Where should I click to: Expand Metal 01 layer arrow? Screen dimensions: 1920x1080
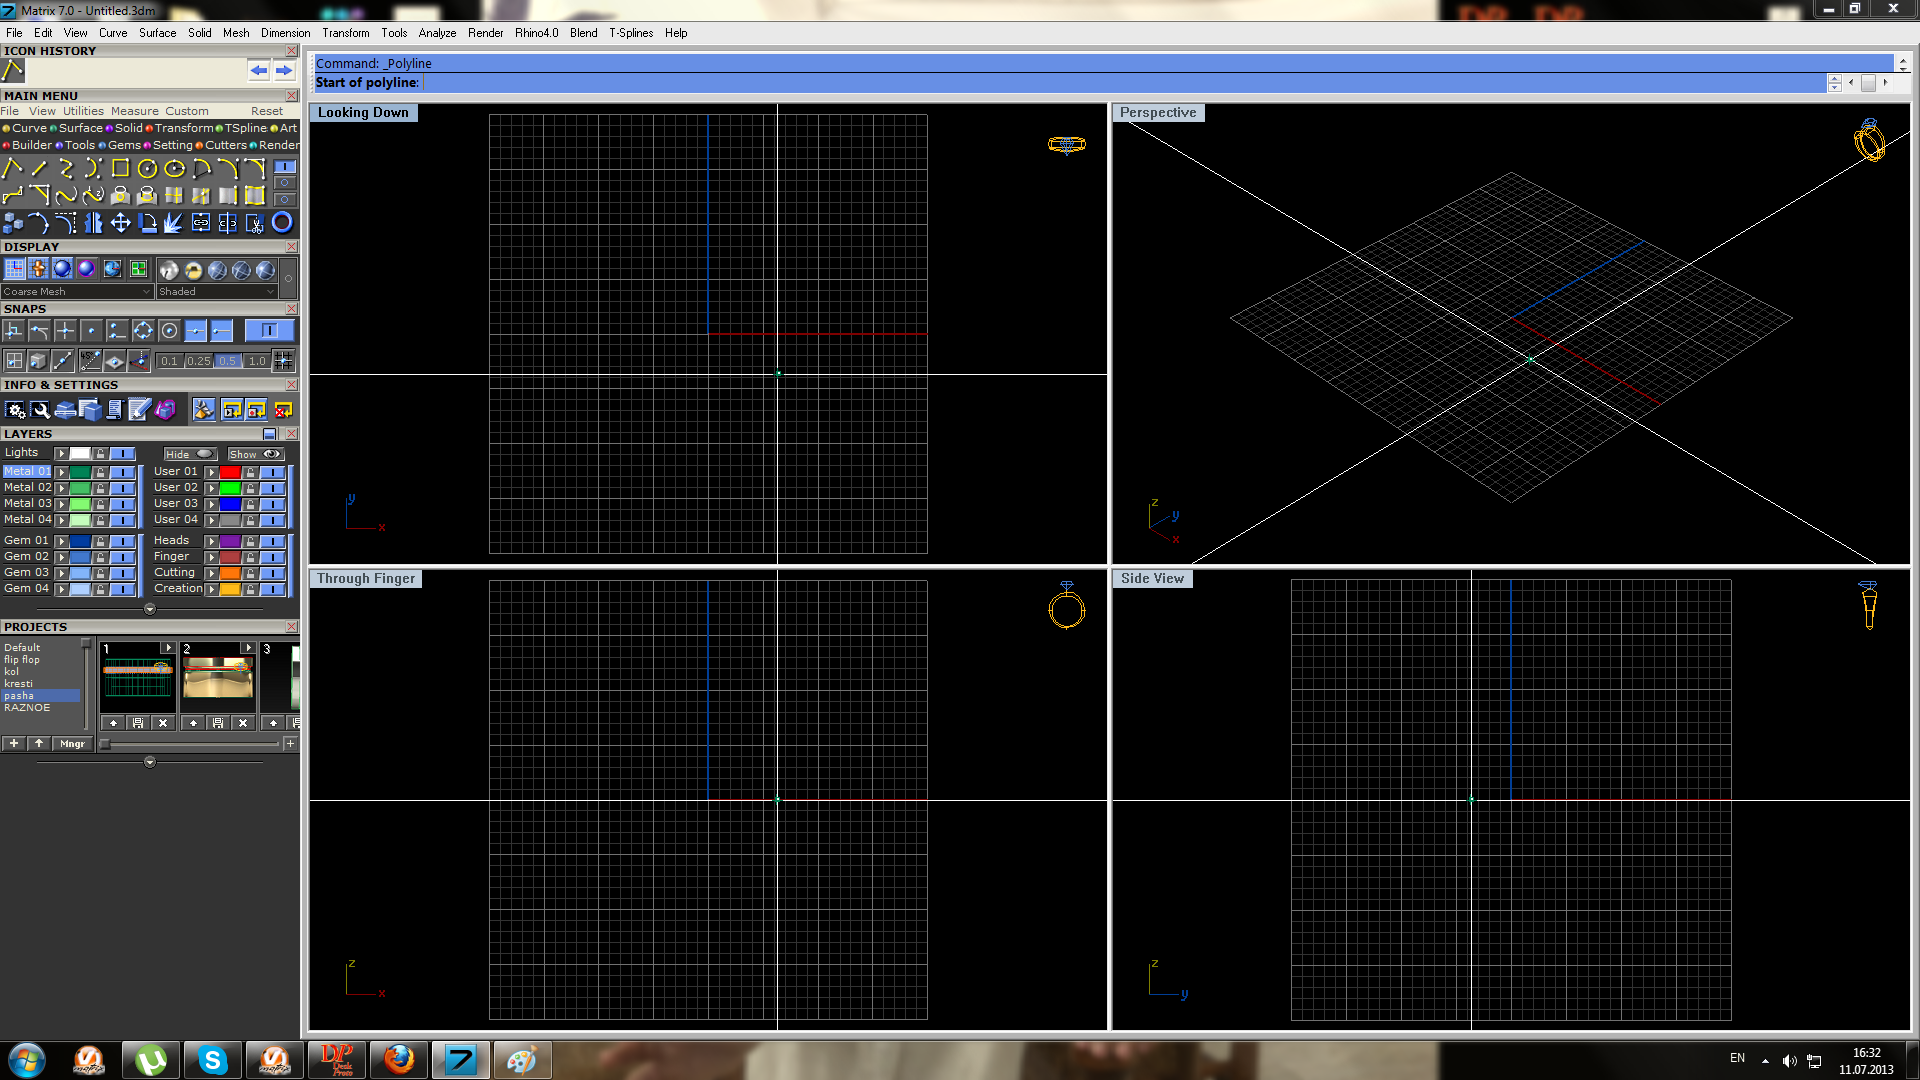pyautogui.click(x=61, y=472)
